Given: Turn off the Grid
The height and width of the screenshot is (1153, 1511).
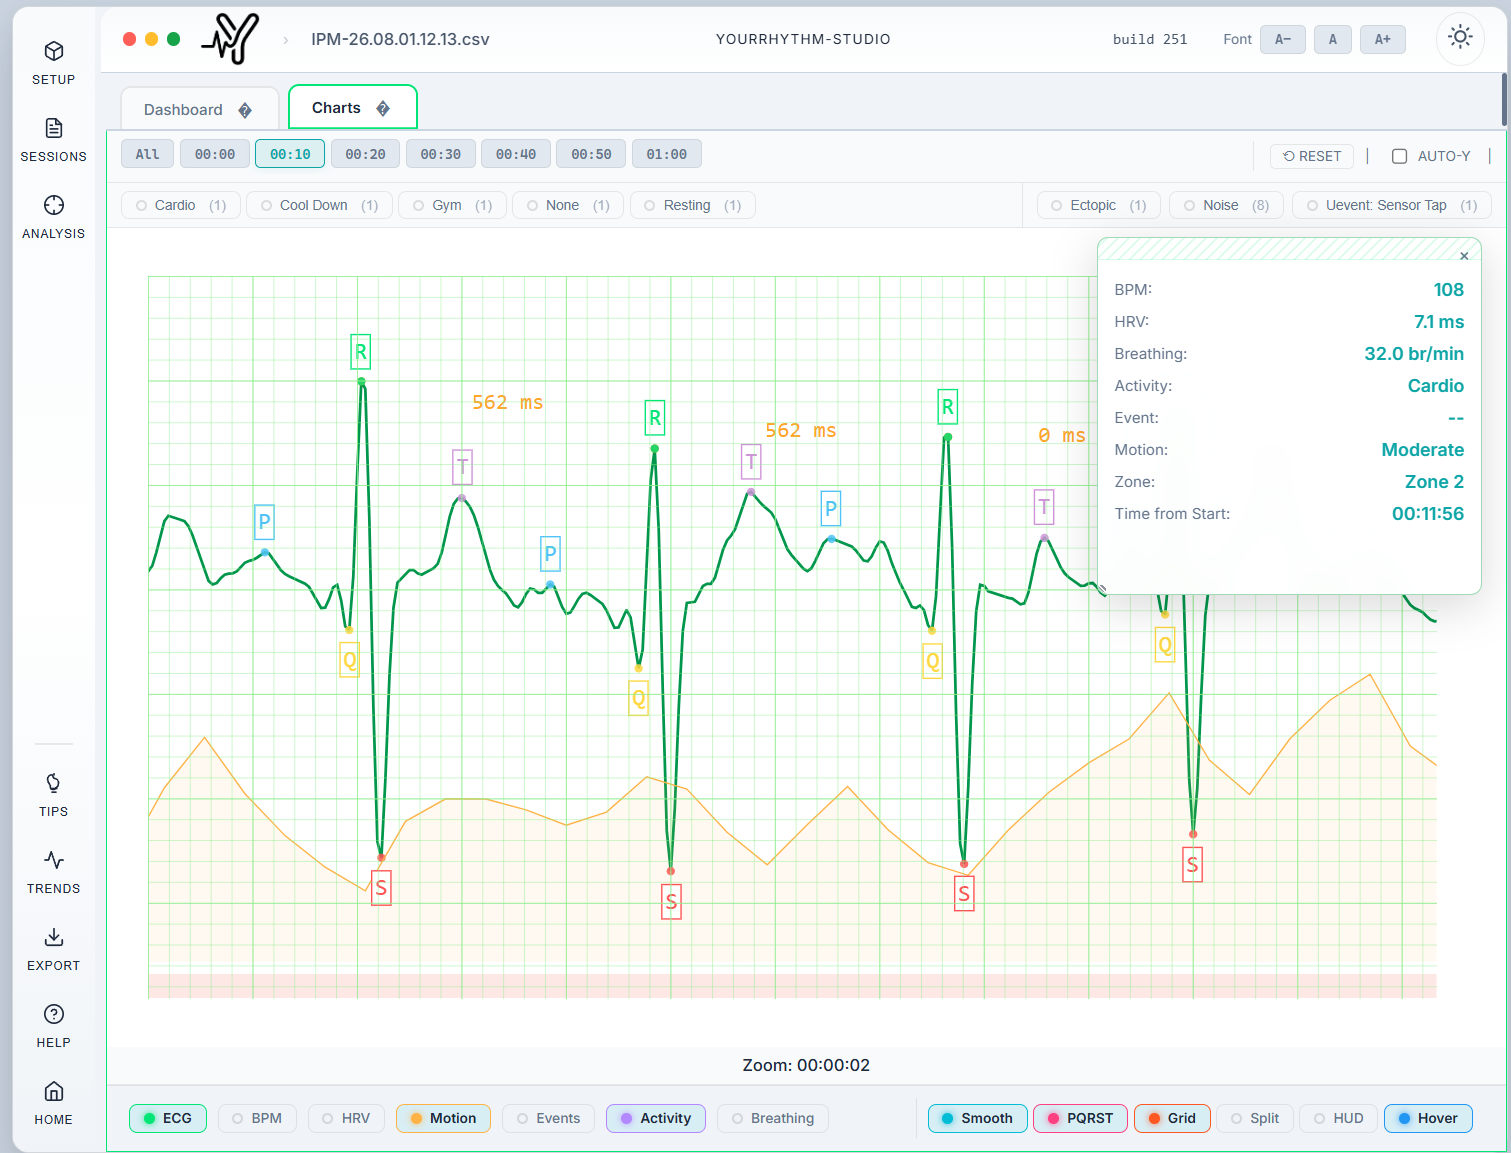Looking at the screenshot, I should pos(1172,1118).
